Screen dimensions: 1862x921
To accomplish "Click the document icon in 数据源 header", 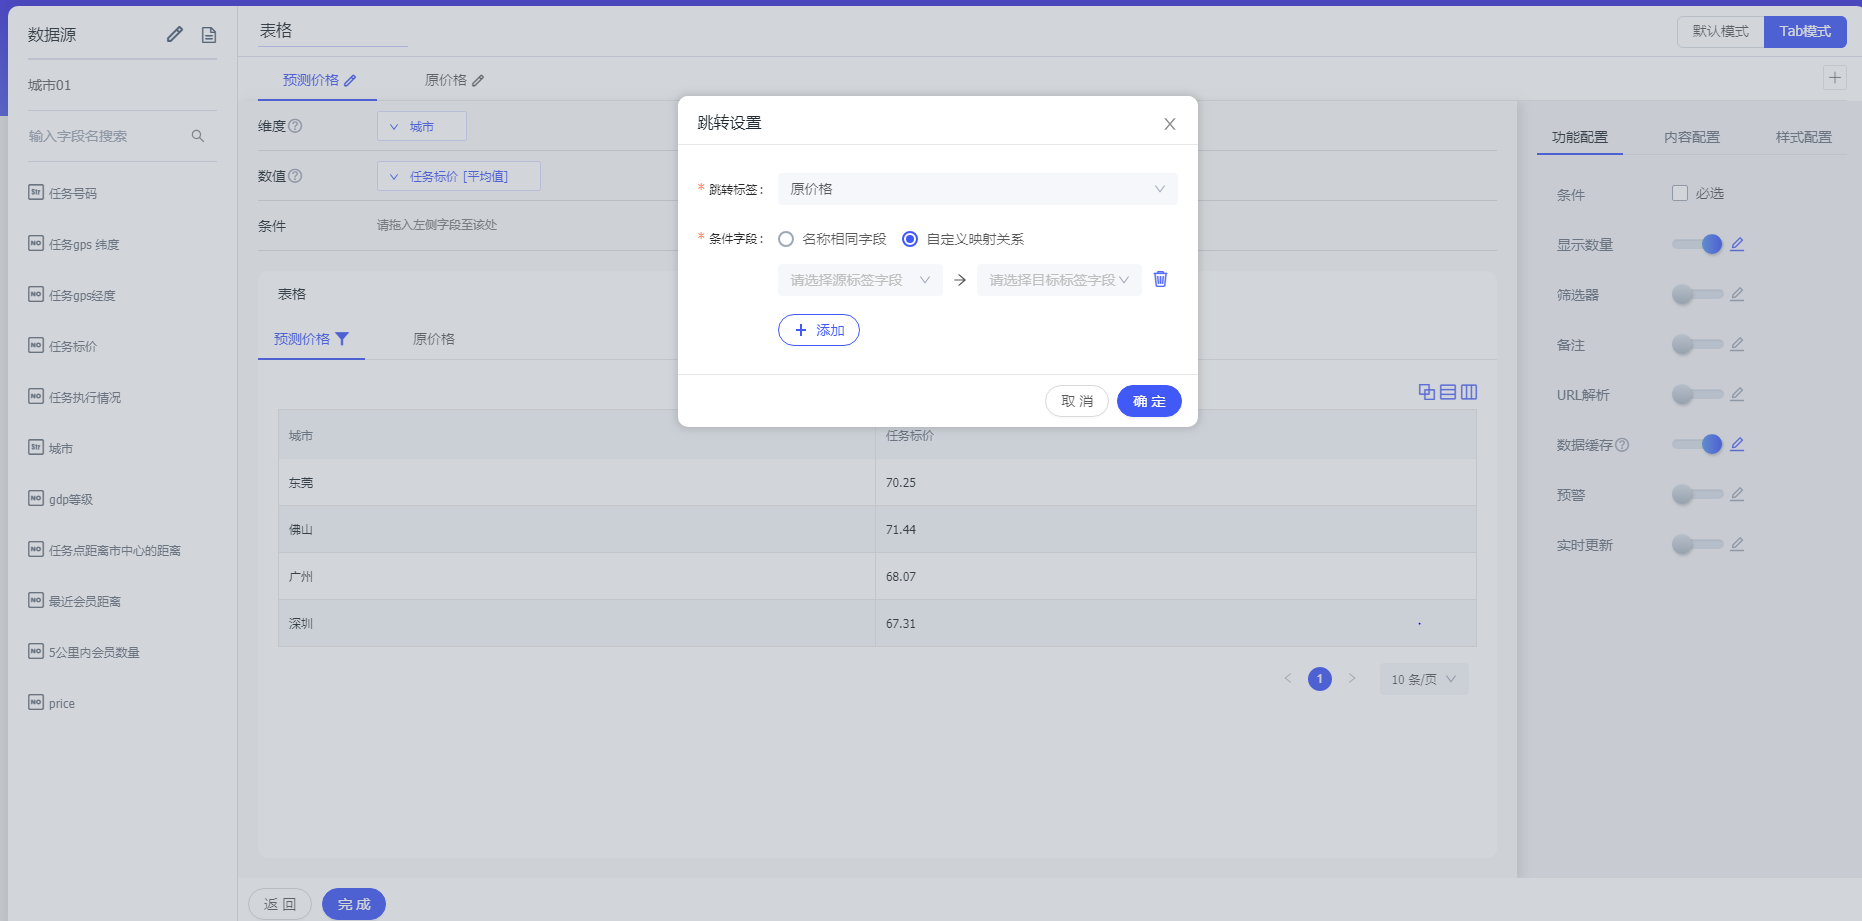I will (x=209, y=35).
